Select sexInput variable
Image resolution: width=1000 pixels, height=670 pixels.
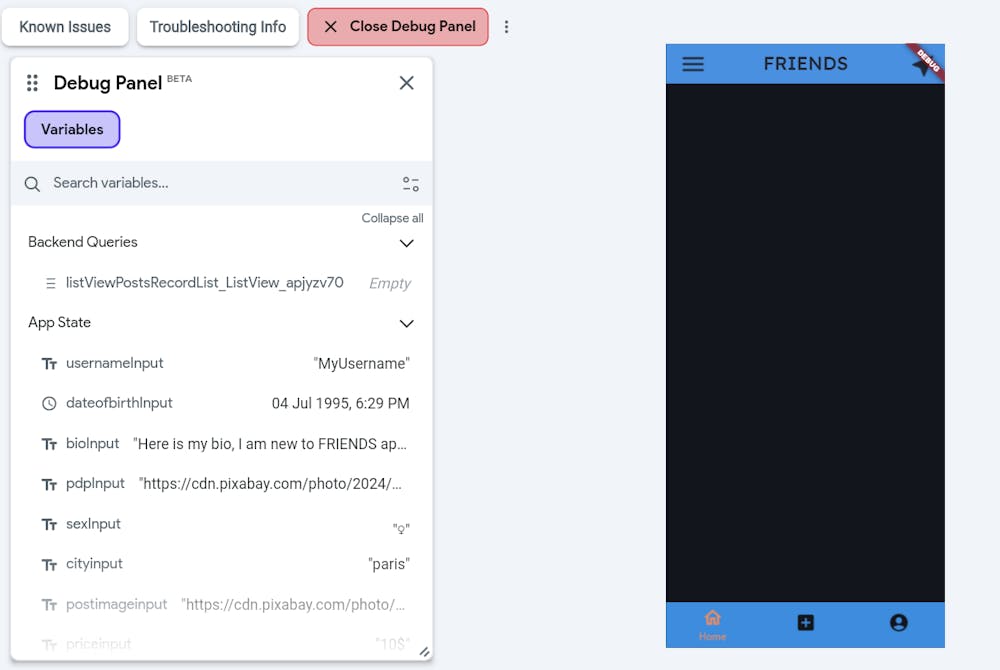[221, 524]
